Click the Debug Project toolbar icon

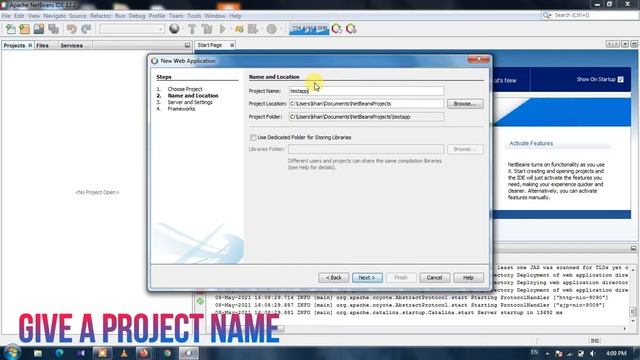(x=239, y=29)
